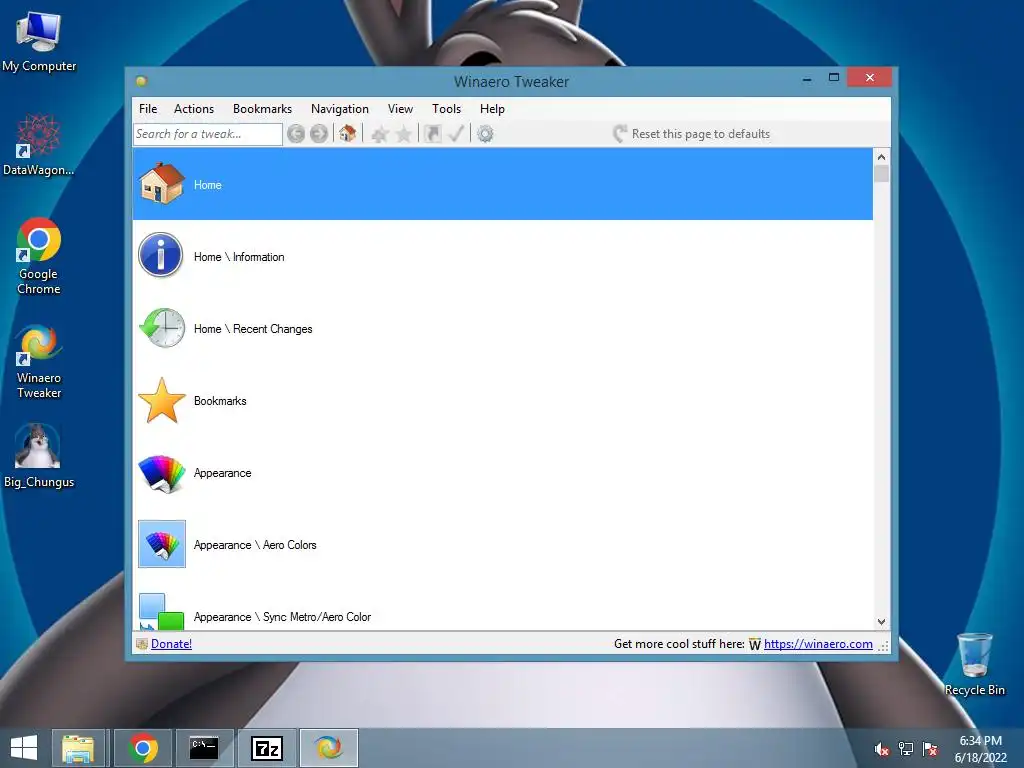
Task: Click the network tray icon
Action: [x=906, y=749]
